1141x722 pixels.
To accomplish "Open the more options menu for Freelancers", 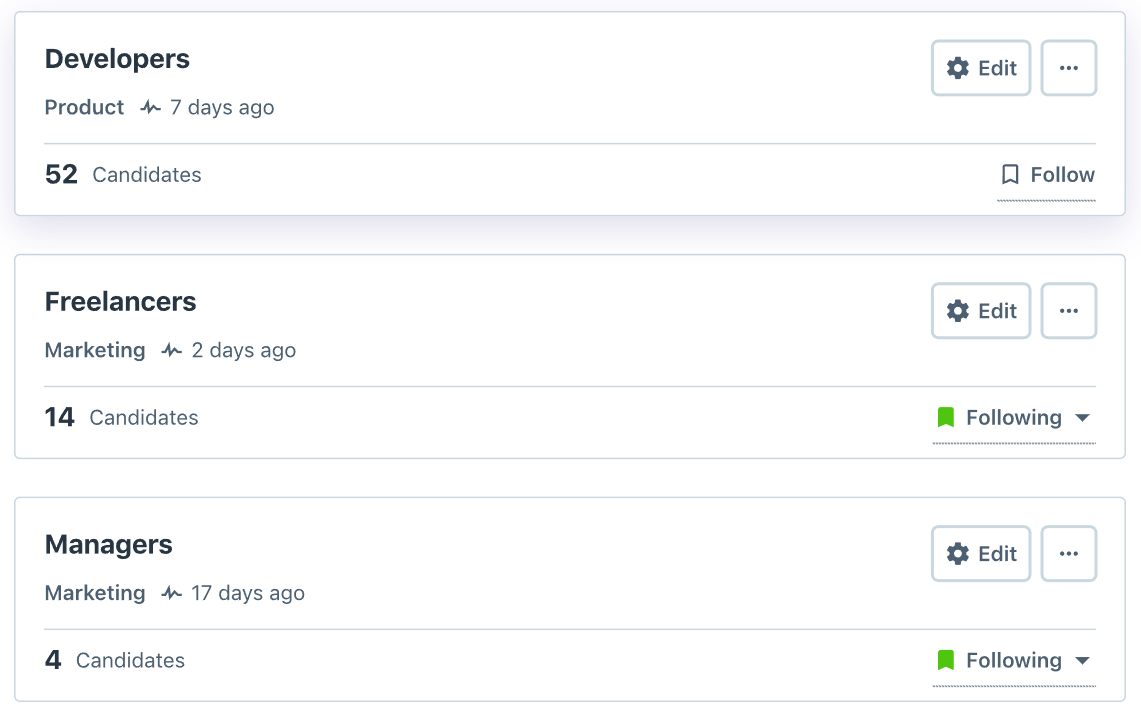I will (1068, 311).
